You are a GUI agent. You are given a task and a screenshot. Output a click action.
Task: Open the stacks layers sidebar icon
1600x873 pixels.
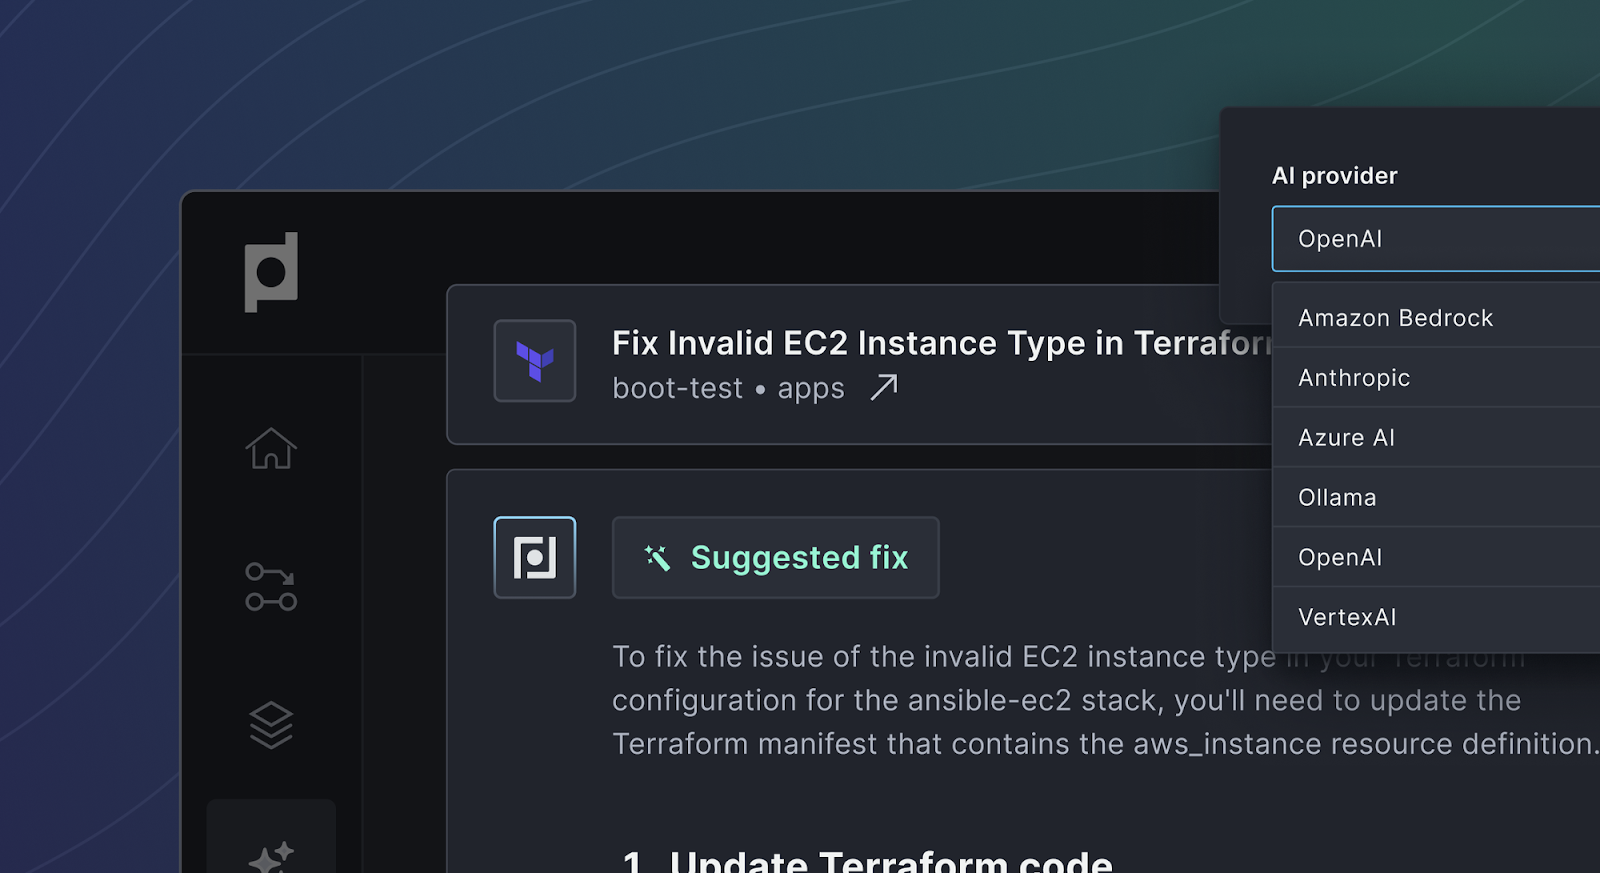point(271,725)
